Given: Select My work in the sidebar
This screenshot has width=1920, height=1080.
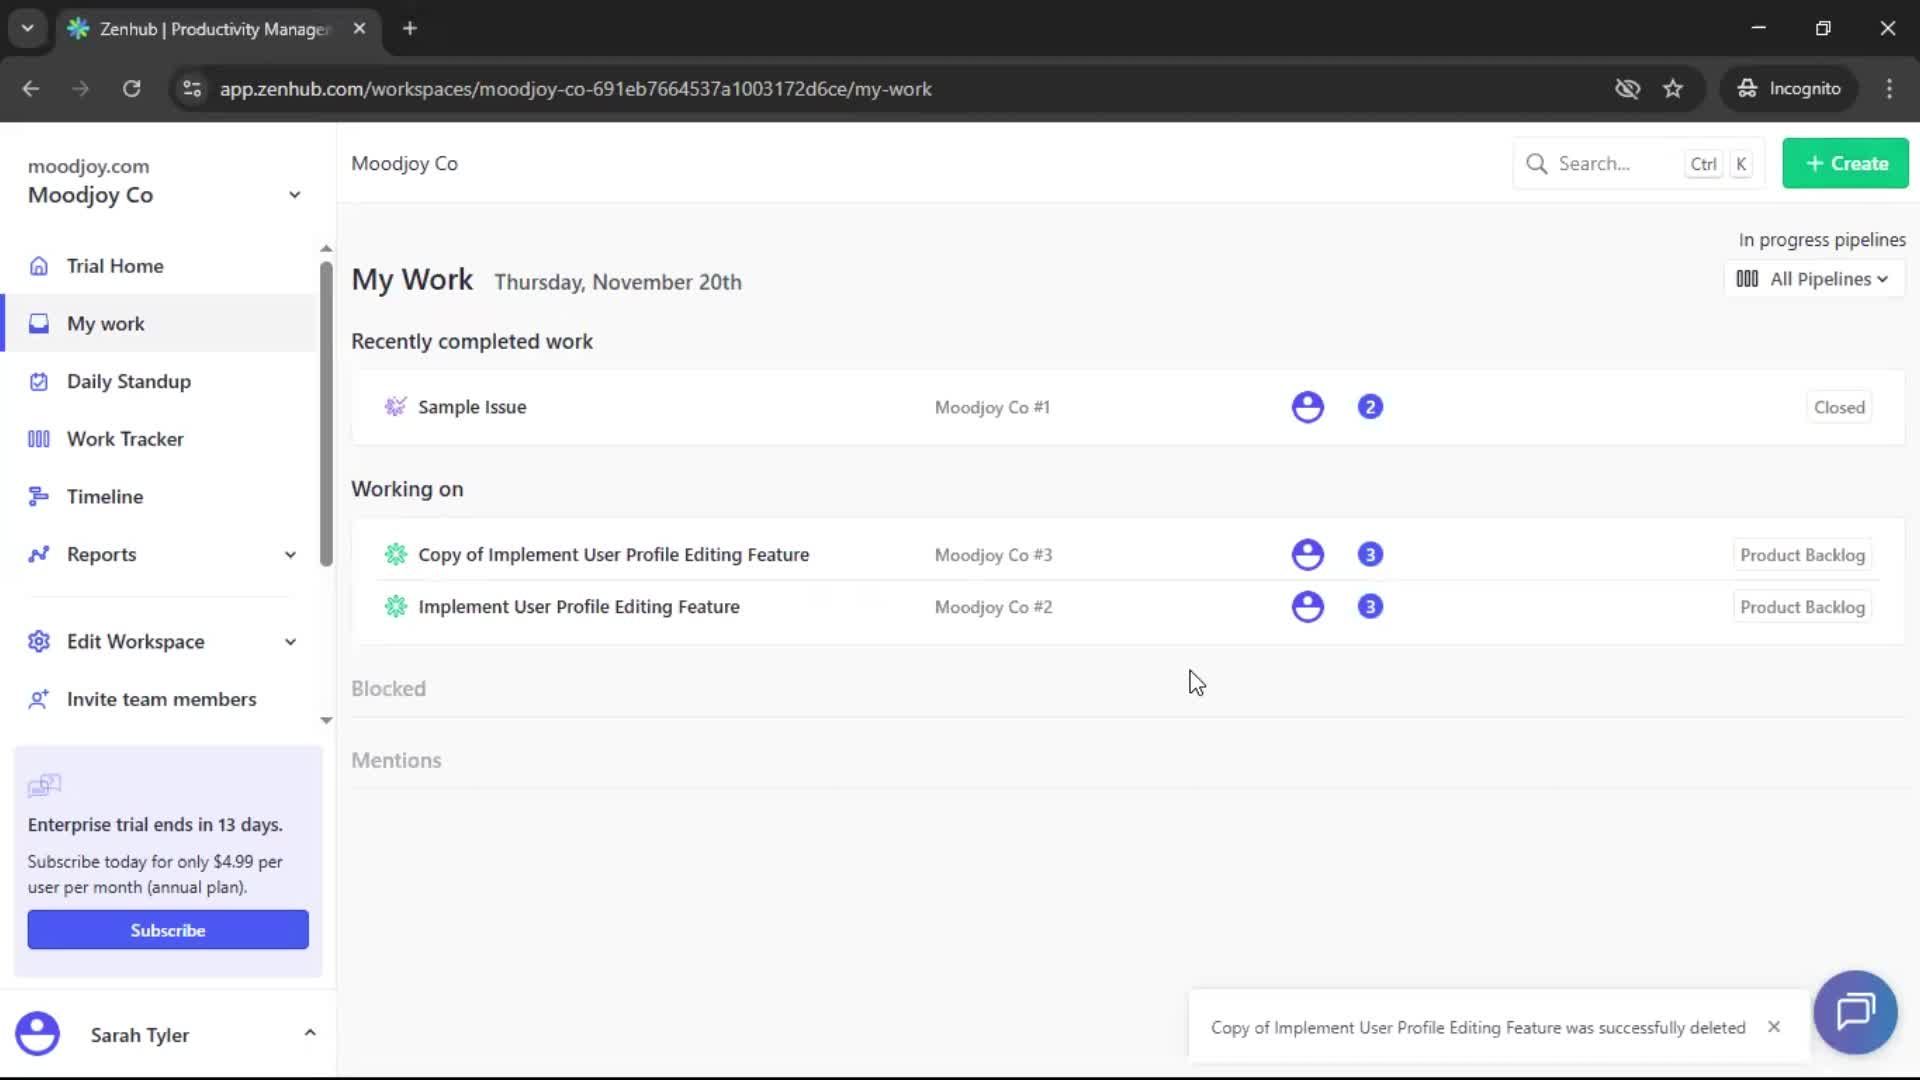Looking at the screenshot, I should tap(104, 323).
